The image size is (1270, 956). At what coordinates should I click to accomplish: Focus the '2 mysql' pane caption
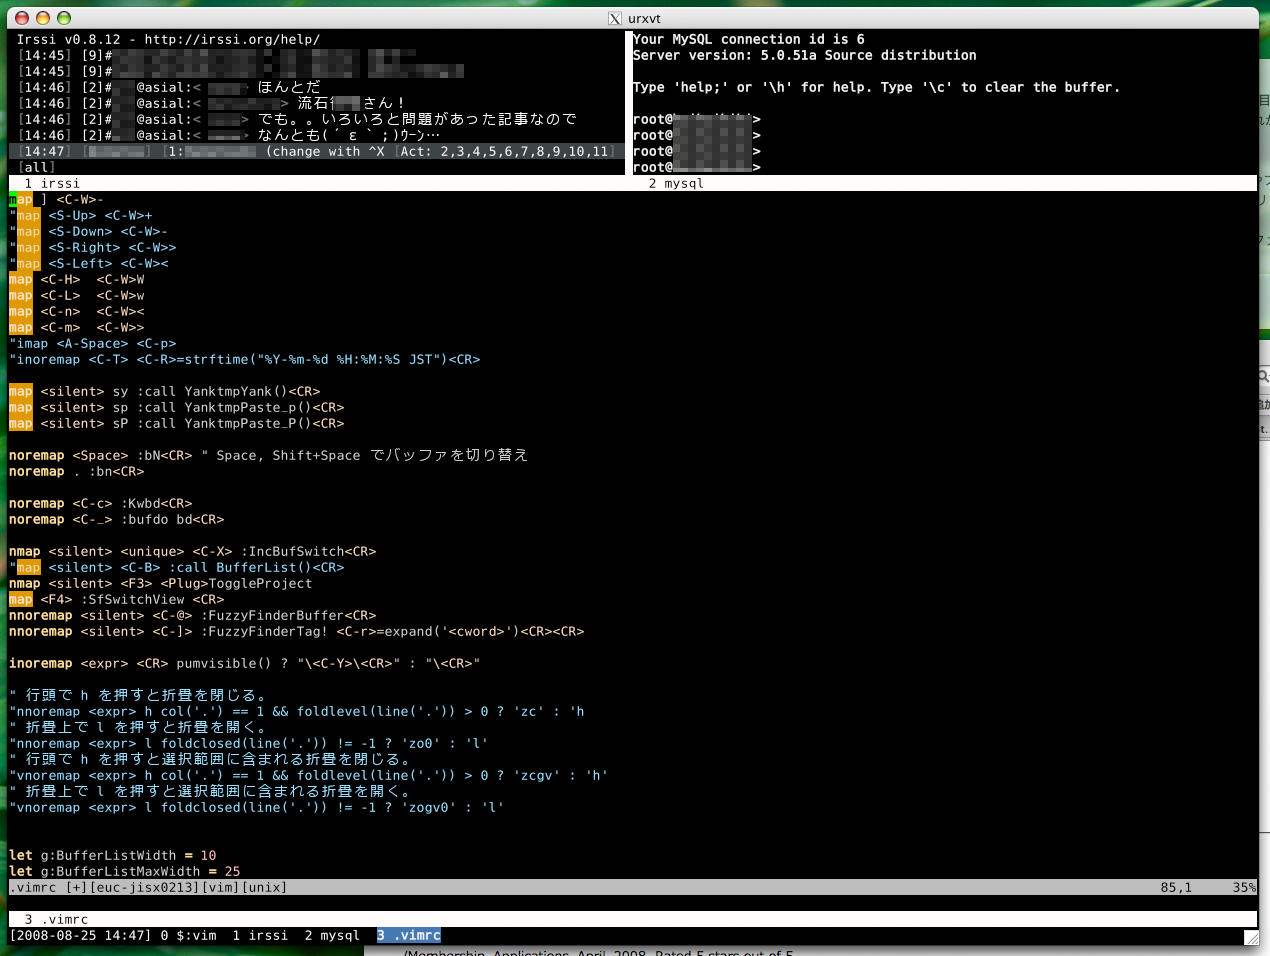(x=676, y=184)
